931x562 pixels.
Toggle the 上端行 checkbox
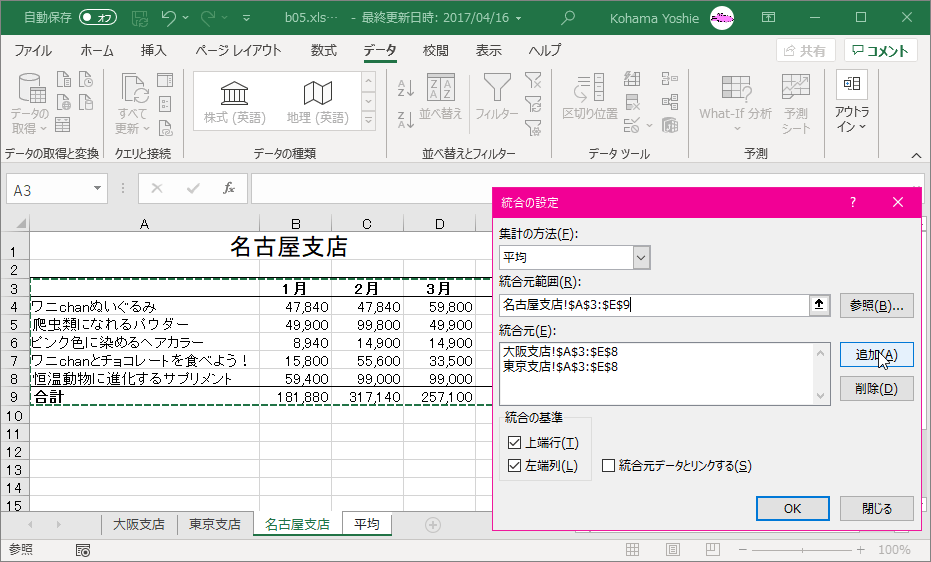(x=515, y=442)
